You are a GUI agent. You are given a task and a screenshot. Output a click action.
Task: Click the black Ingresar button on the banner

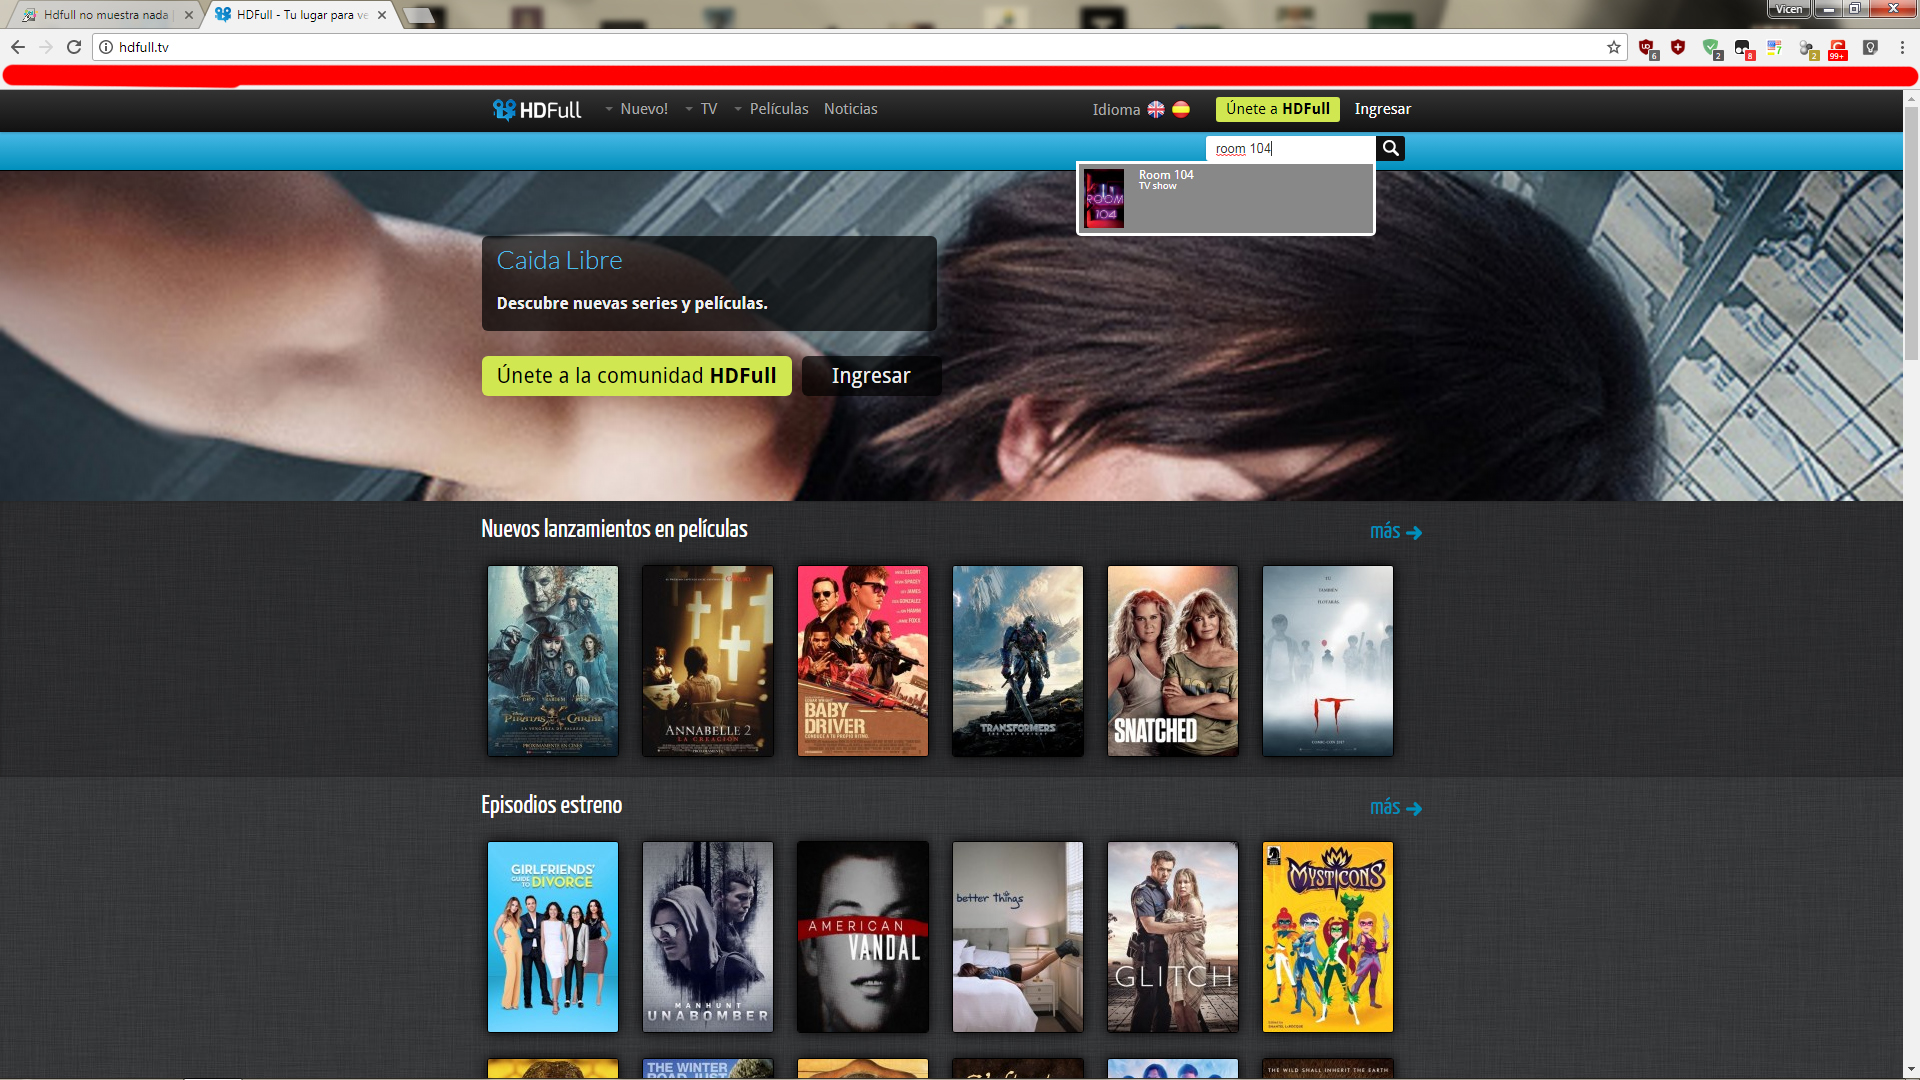(x=871, y=376)
